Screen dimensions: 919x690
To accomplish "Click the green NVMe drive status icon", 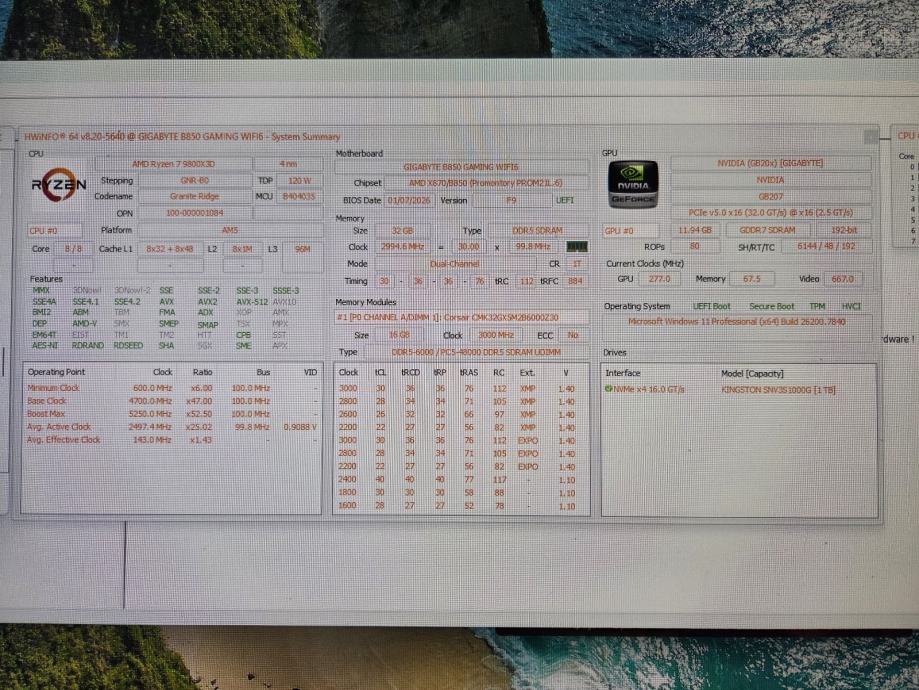I will 608,389.
